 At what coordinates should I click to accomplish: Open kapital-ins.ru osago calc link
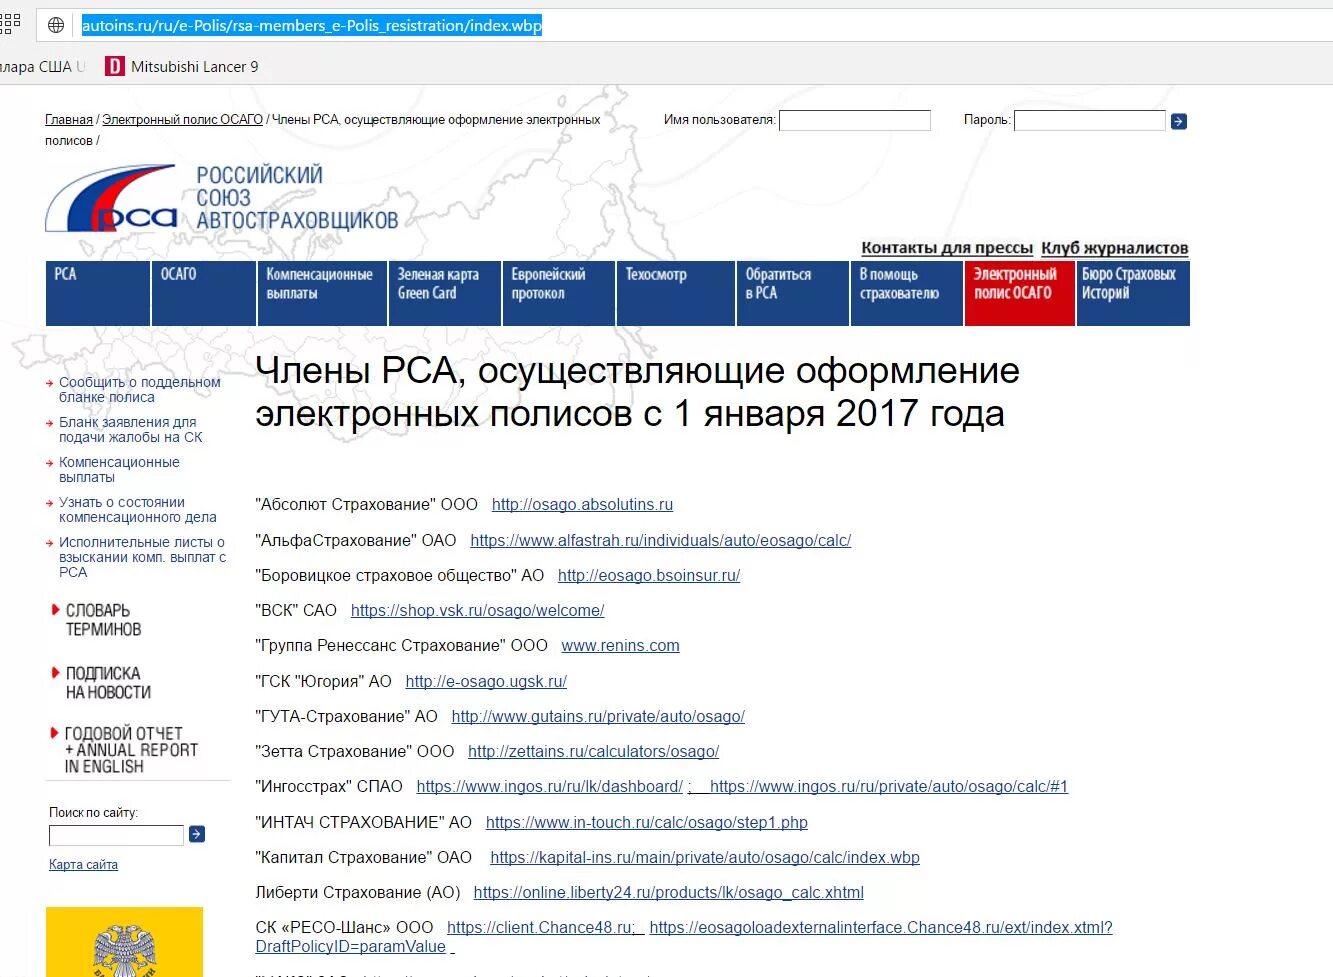tap(704, 858)
